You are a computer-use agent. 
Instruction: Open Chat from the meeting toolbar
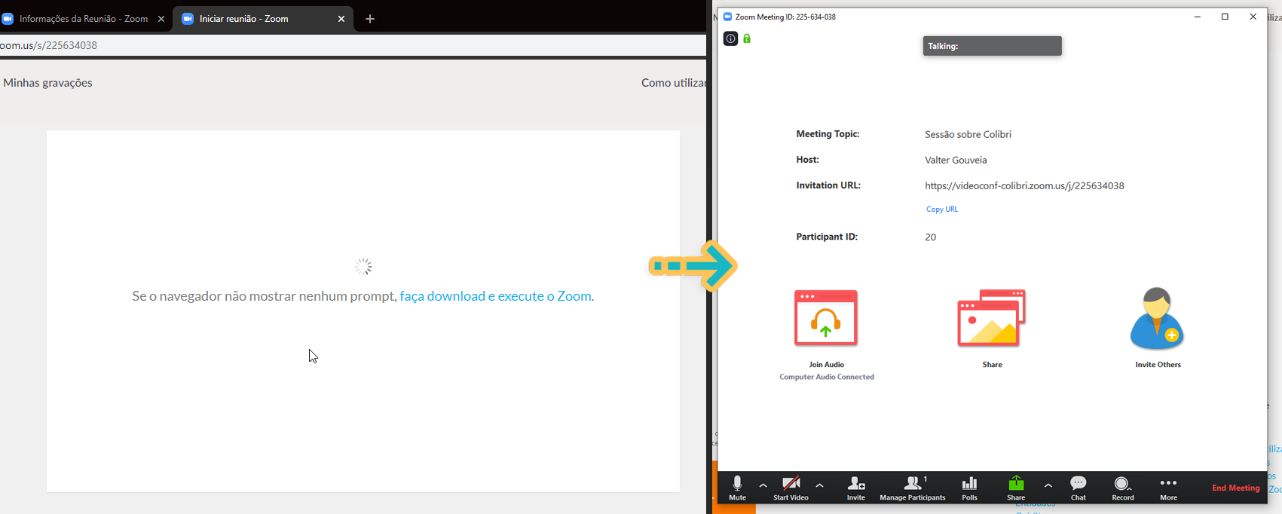1078,486
